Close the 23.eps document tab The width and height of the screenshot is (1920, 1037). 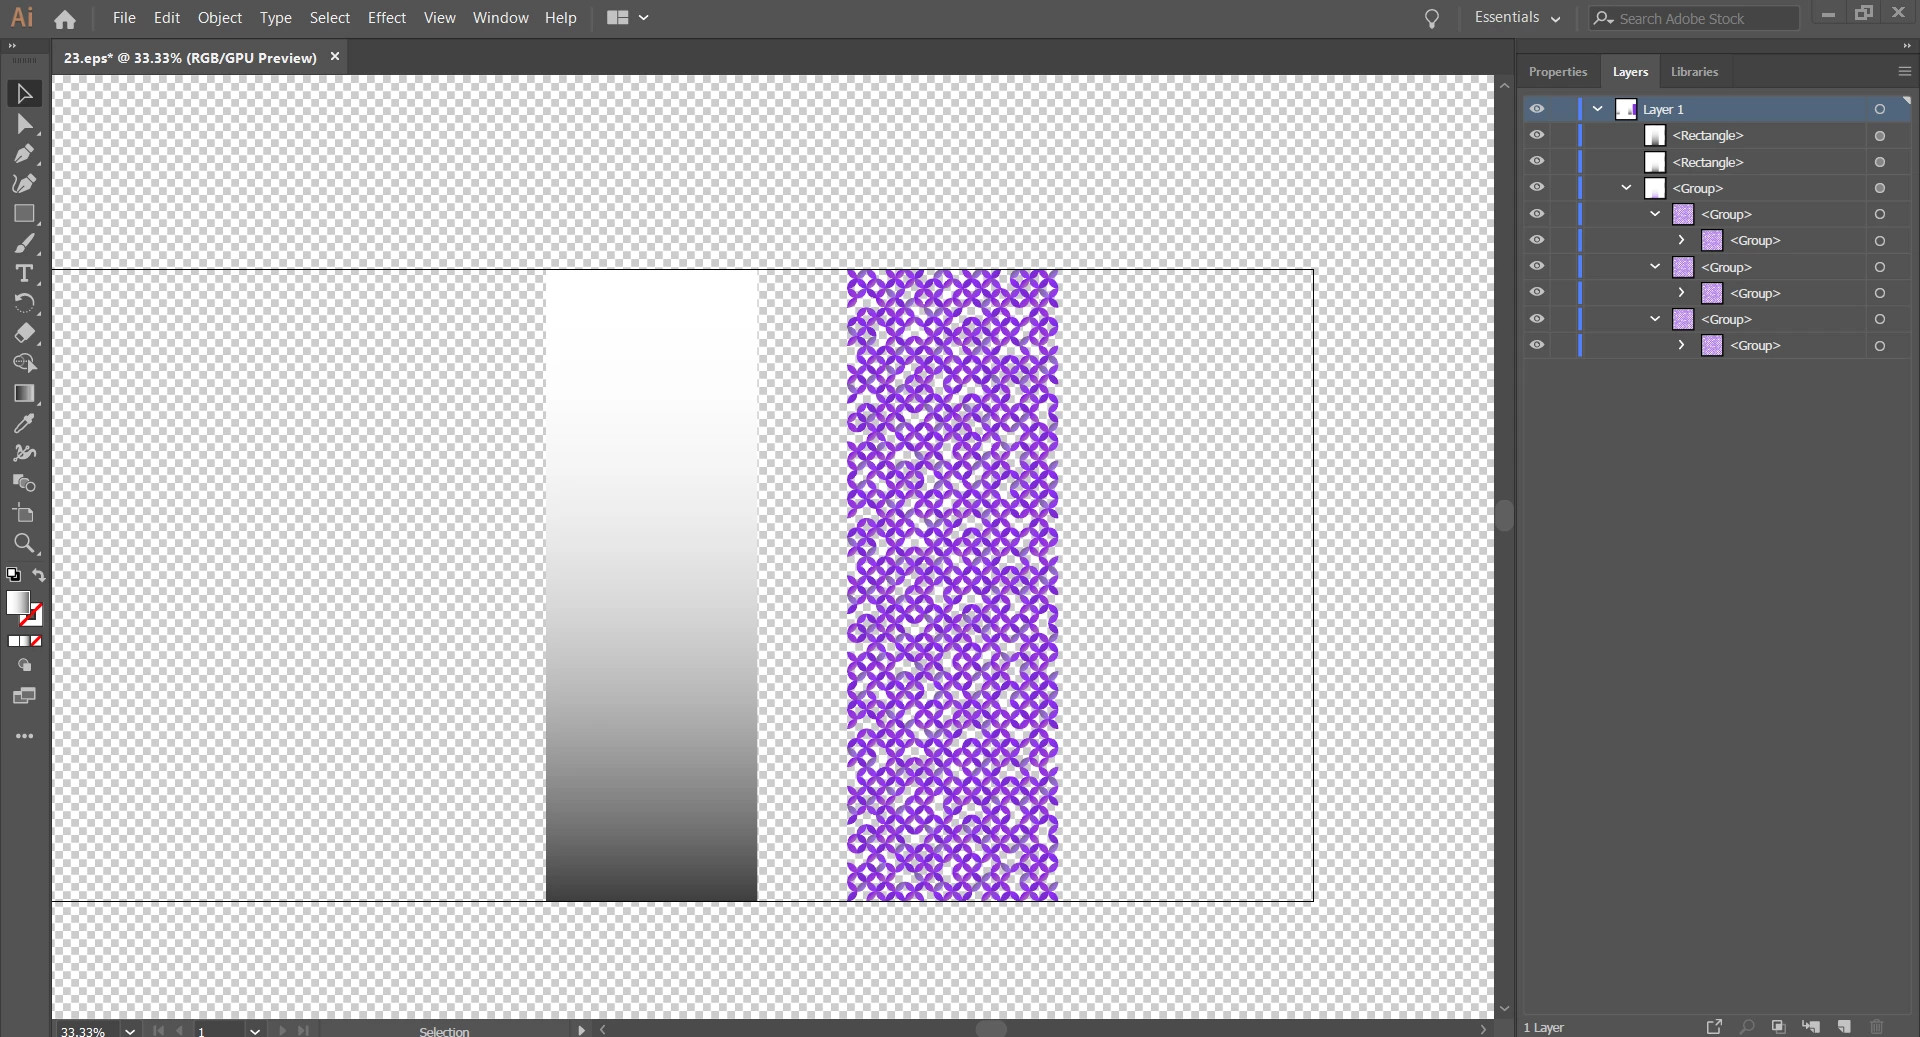[x=335, y=57]
